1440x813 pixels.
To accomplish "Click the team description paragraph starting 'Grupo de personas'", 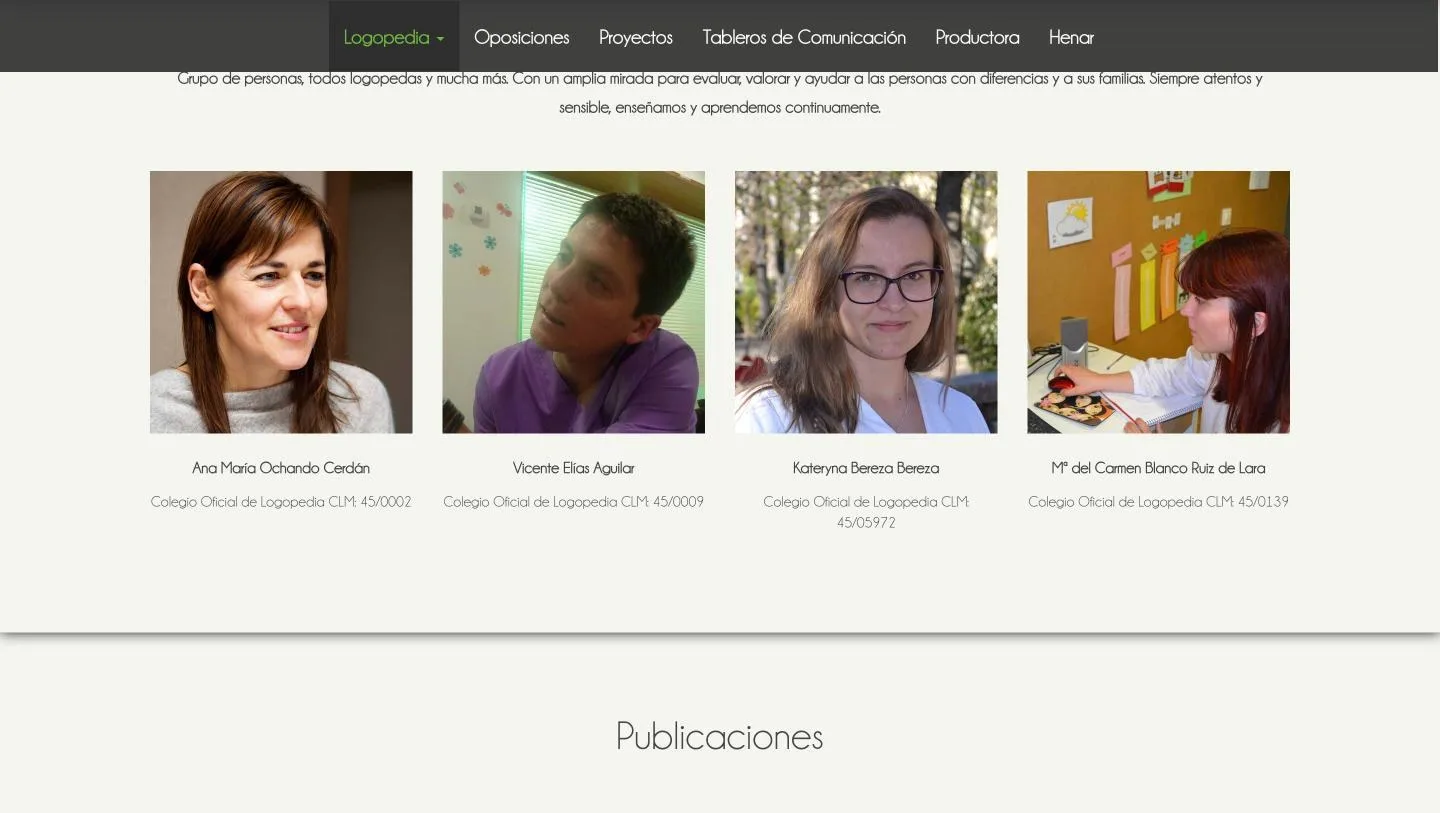I will [x=720, y=93].
